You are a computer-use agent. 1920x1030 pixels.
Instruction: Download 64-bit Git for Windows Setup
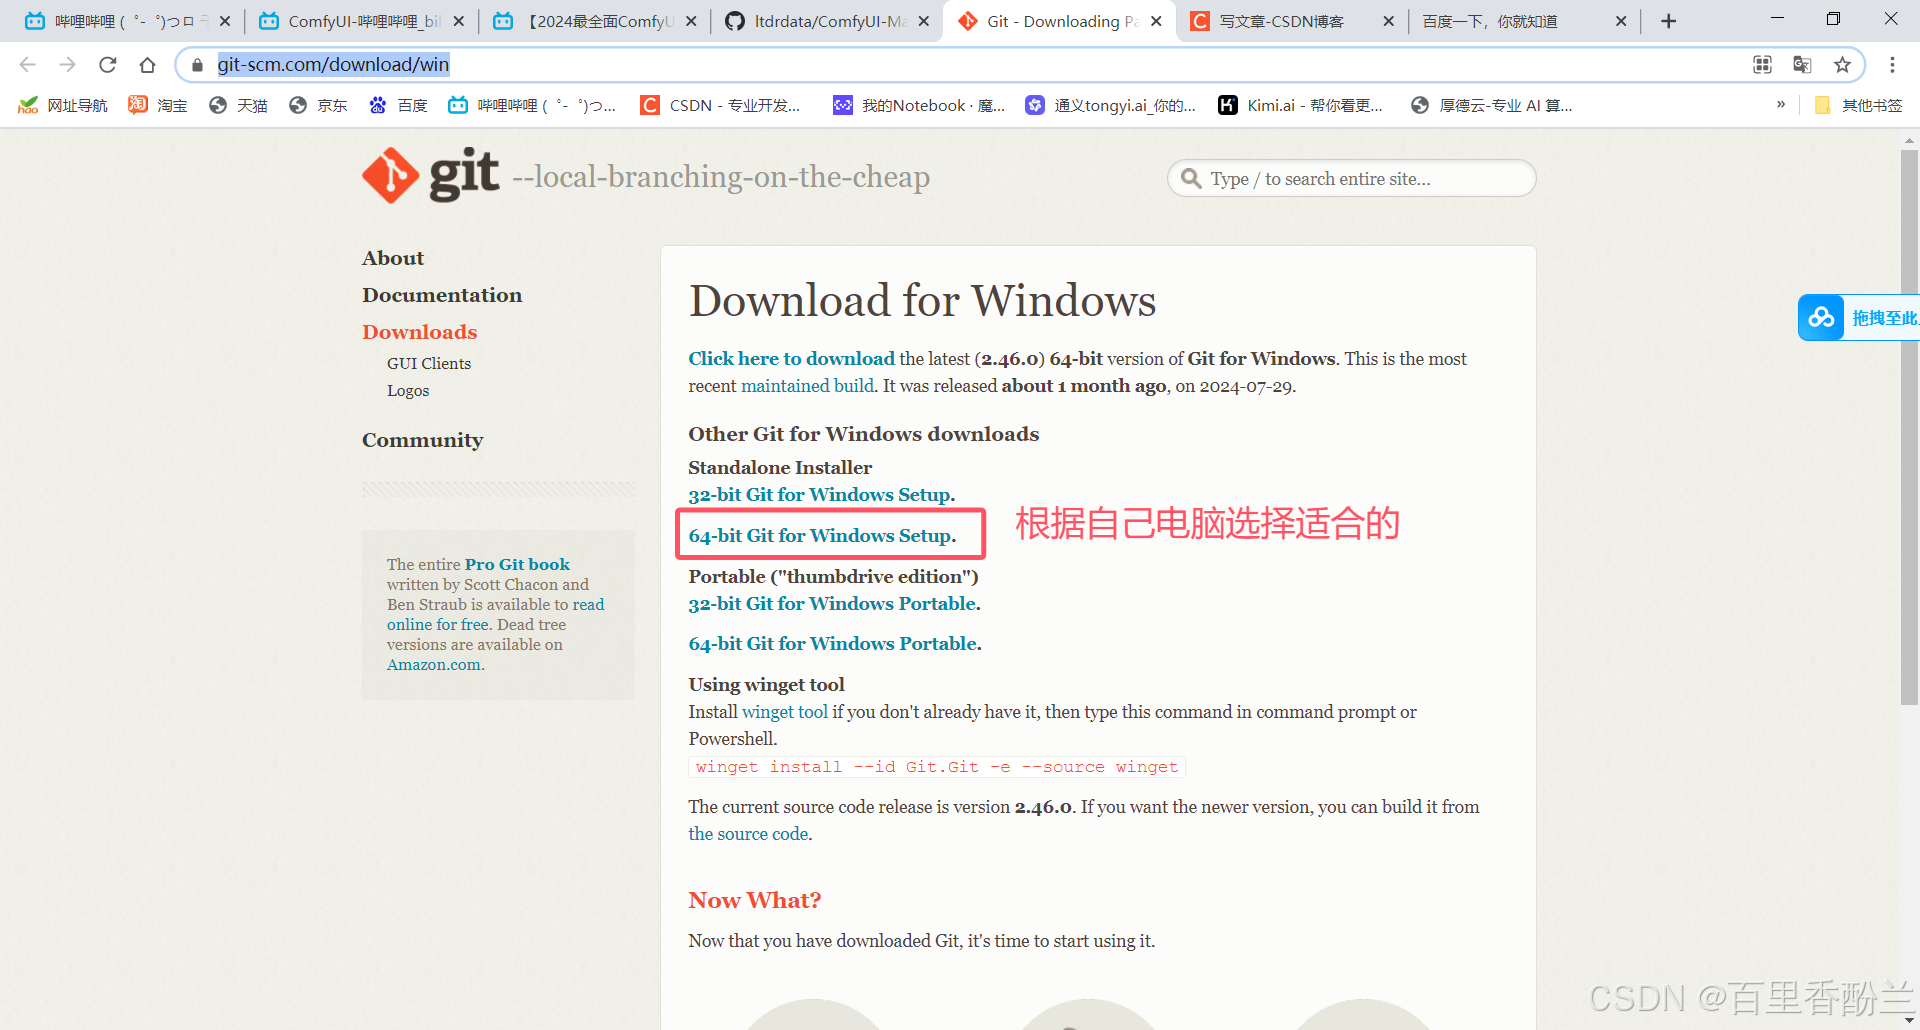click(822, 535)
